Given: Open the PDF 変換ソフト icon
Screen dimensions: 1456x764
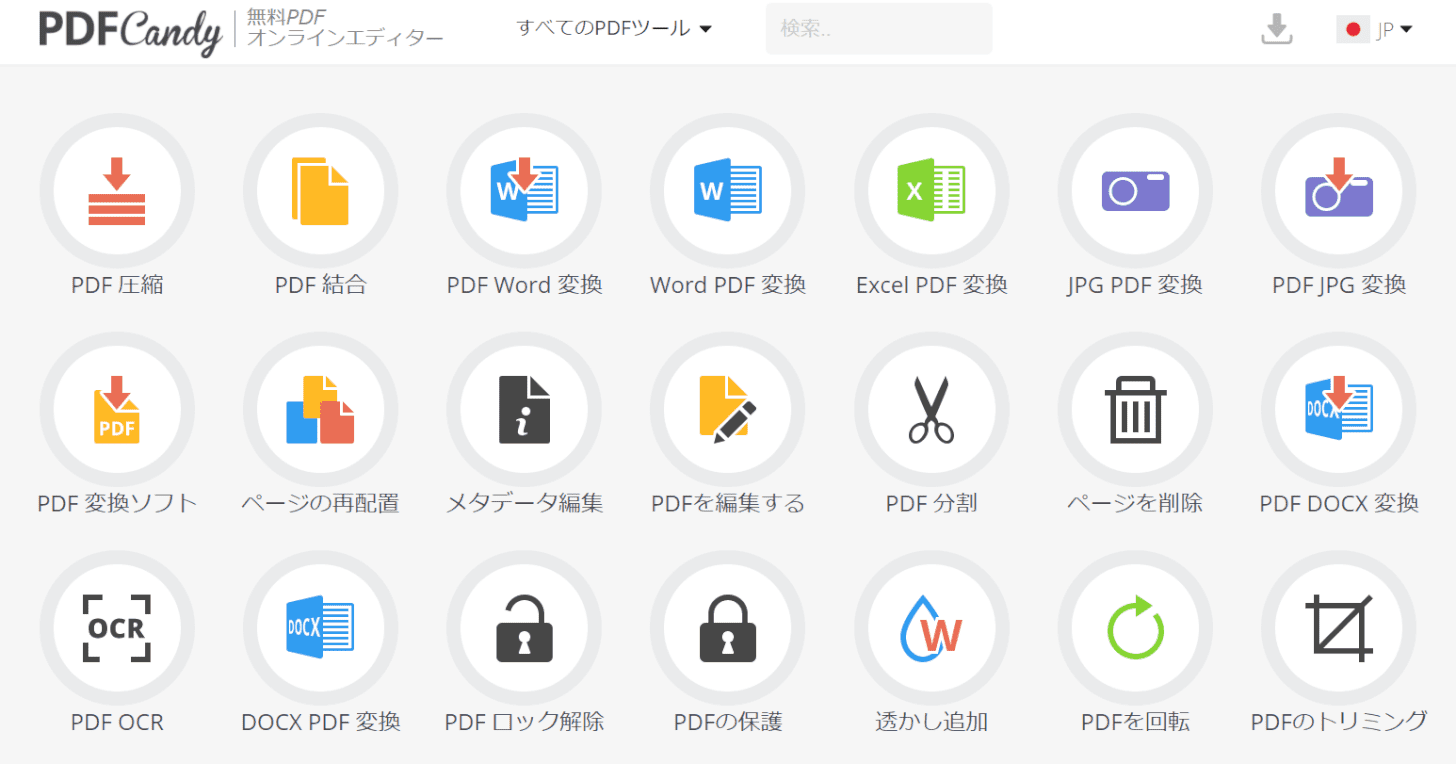Looking at the screenshot, I should point(117,409).
